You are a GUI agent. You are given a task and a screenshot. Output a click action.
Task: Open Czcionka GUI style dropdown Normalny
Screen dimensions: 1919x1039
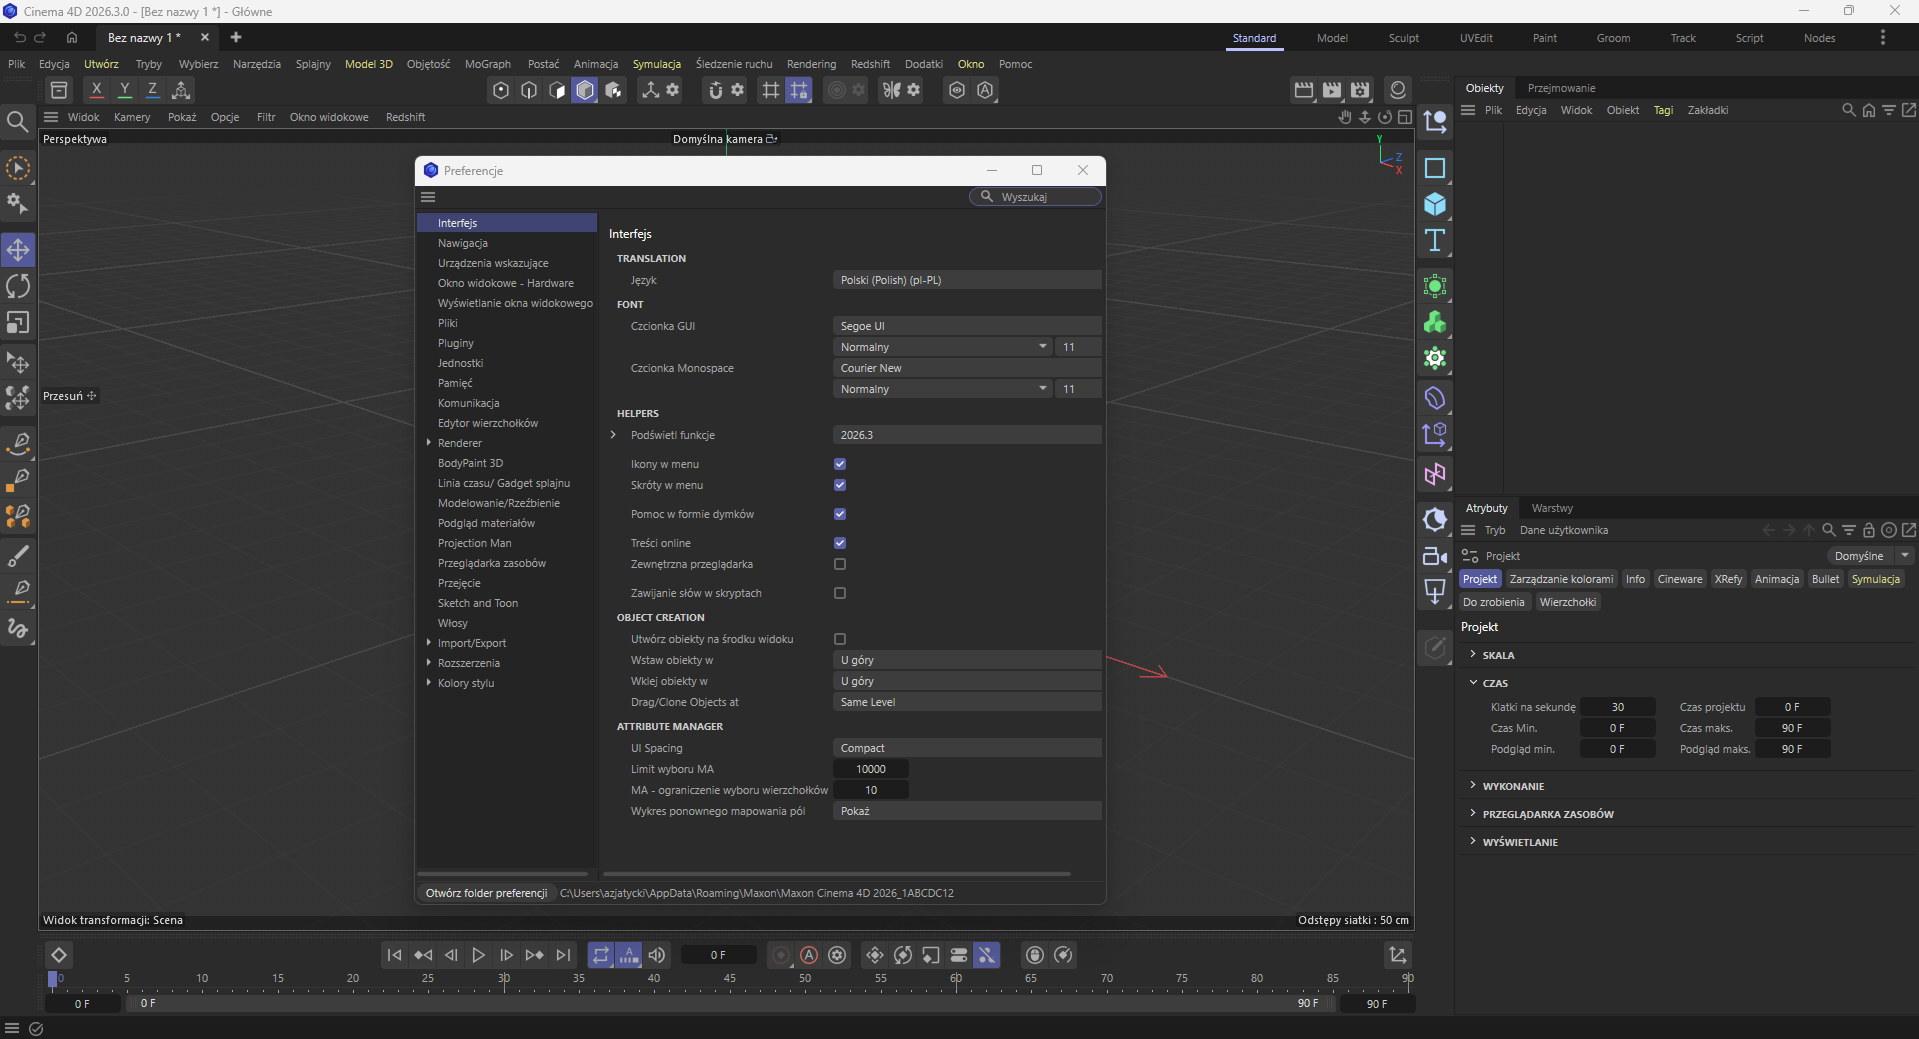pyautogui.click(x=942, y=347)
